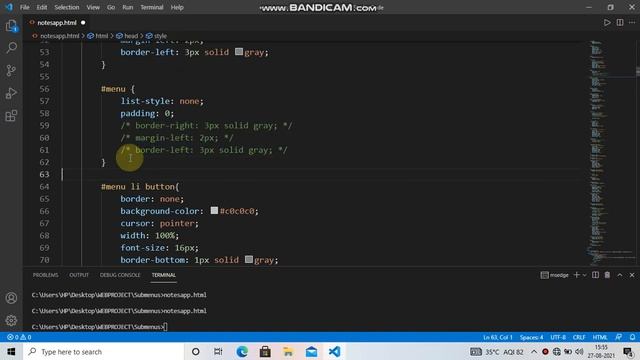
Task: Click #c0c0c0 color swatch on line 66
Action: tap(214, 210)
